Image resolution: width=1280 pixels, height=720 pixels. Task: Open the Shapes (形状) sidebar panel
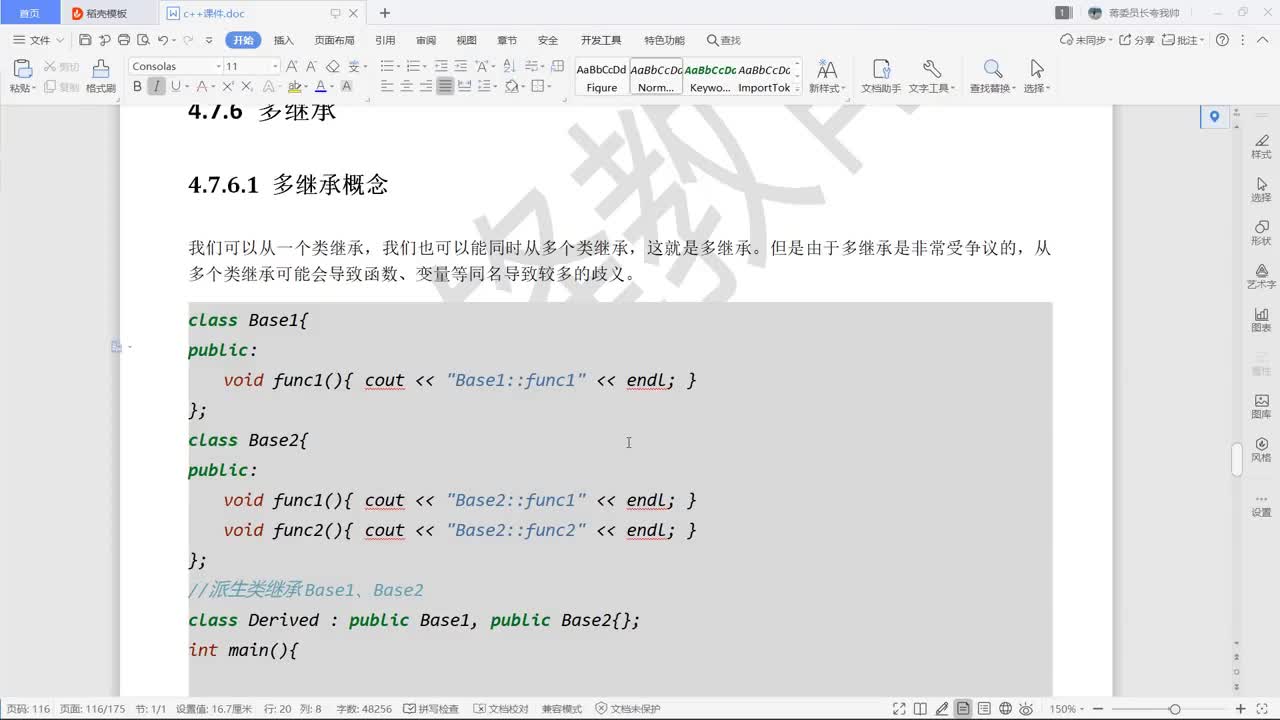click(x=1261, y=232)
